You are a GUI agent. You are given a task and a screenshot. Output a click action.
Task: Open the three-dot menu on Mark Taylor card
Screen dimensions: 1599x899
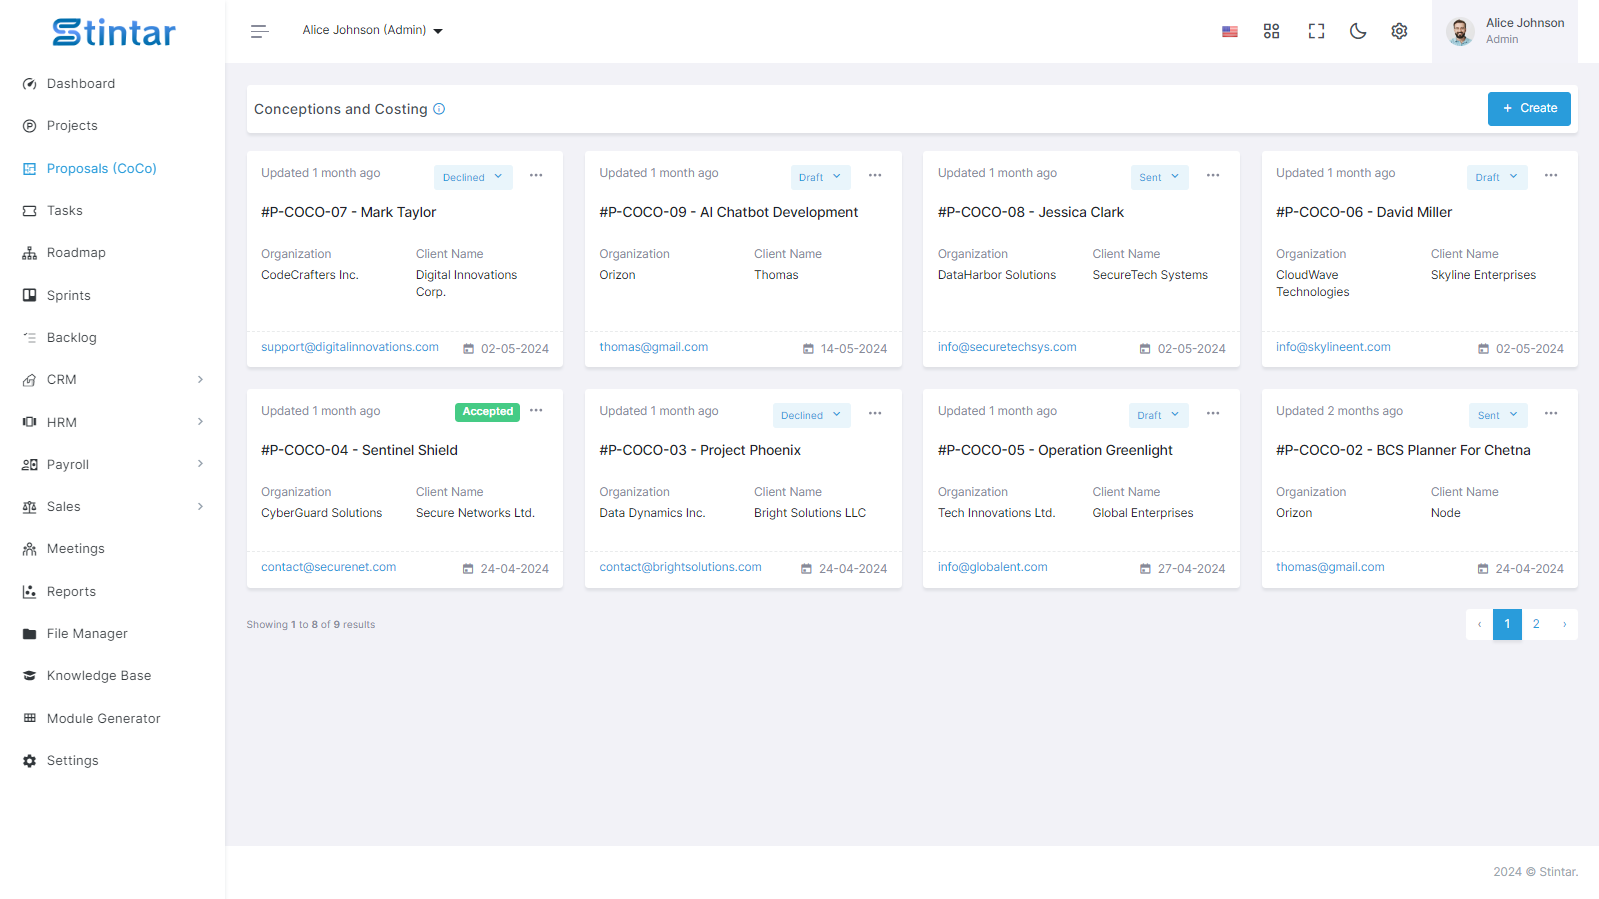(536, 176)
